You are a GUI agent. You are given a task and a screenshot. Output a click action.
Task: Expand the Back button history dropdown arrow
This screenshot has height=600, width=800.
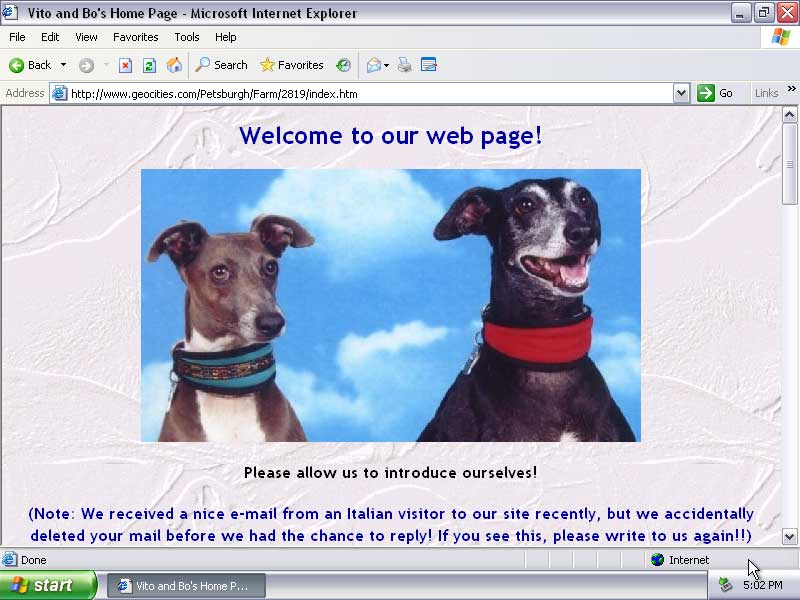tap(63, 65)
